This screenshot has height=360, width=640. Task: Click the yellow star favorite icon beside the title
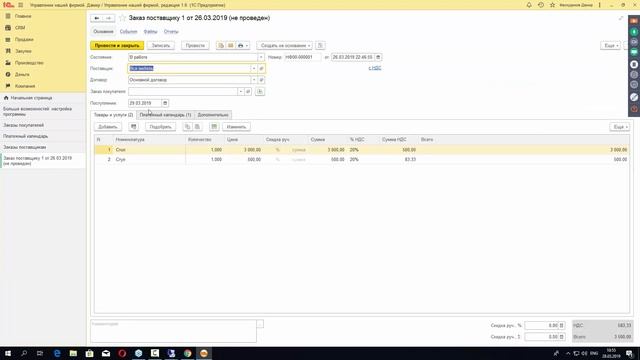pyautogui.click(x=122, y=18)
